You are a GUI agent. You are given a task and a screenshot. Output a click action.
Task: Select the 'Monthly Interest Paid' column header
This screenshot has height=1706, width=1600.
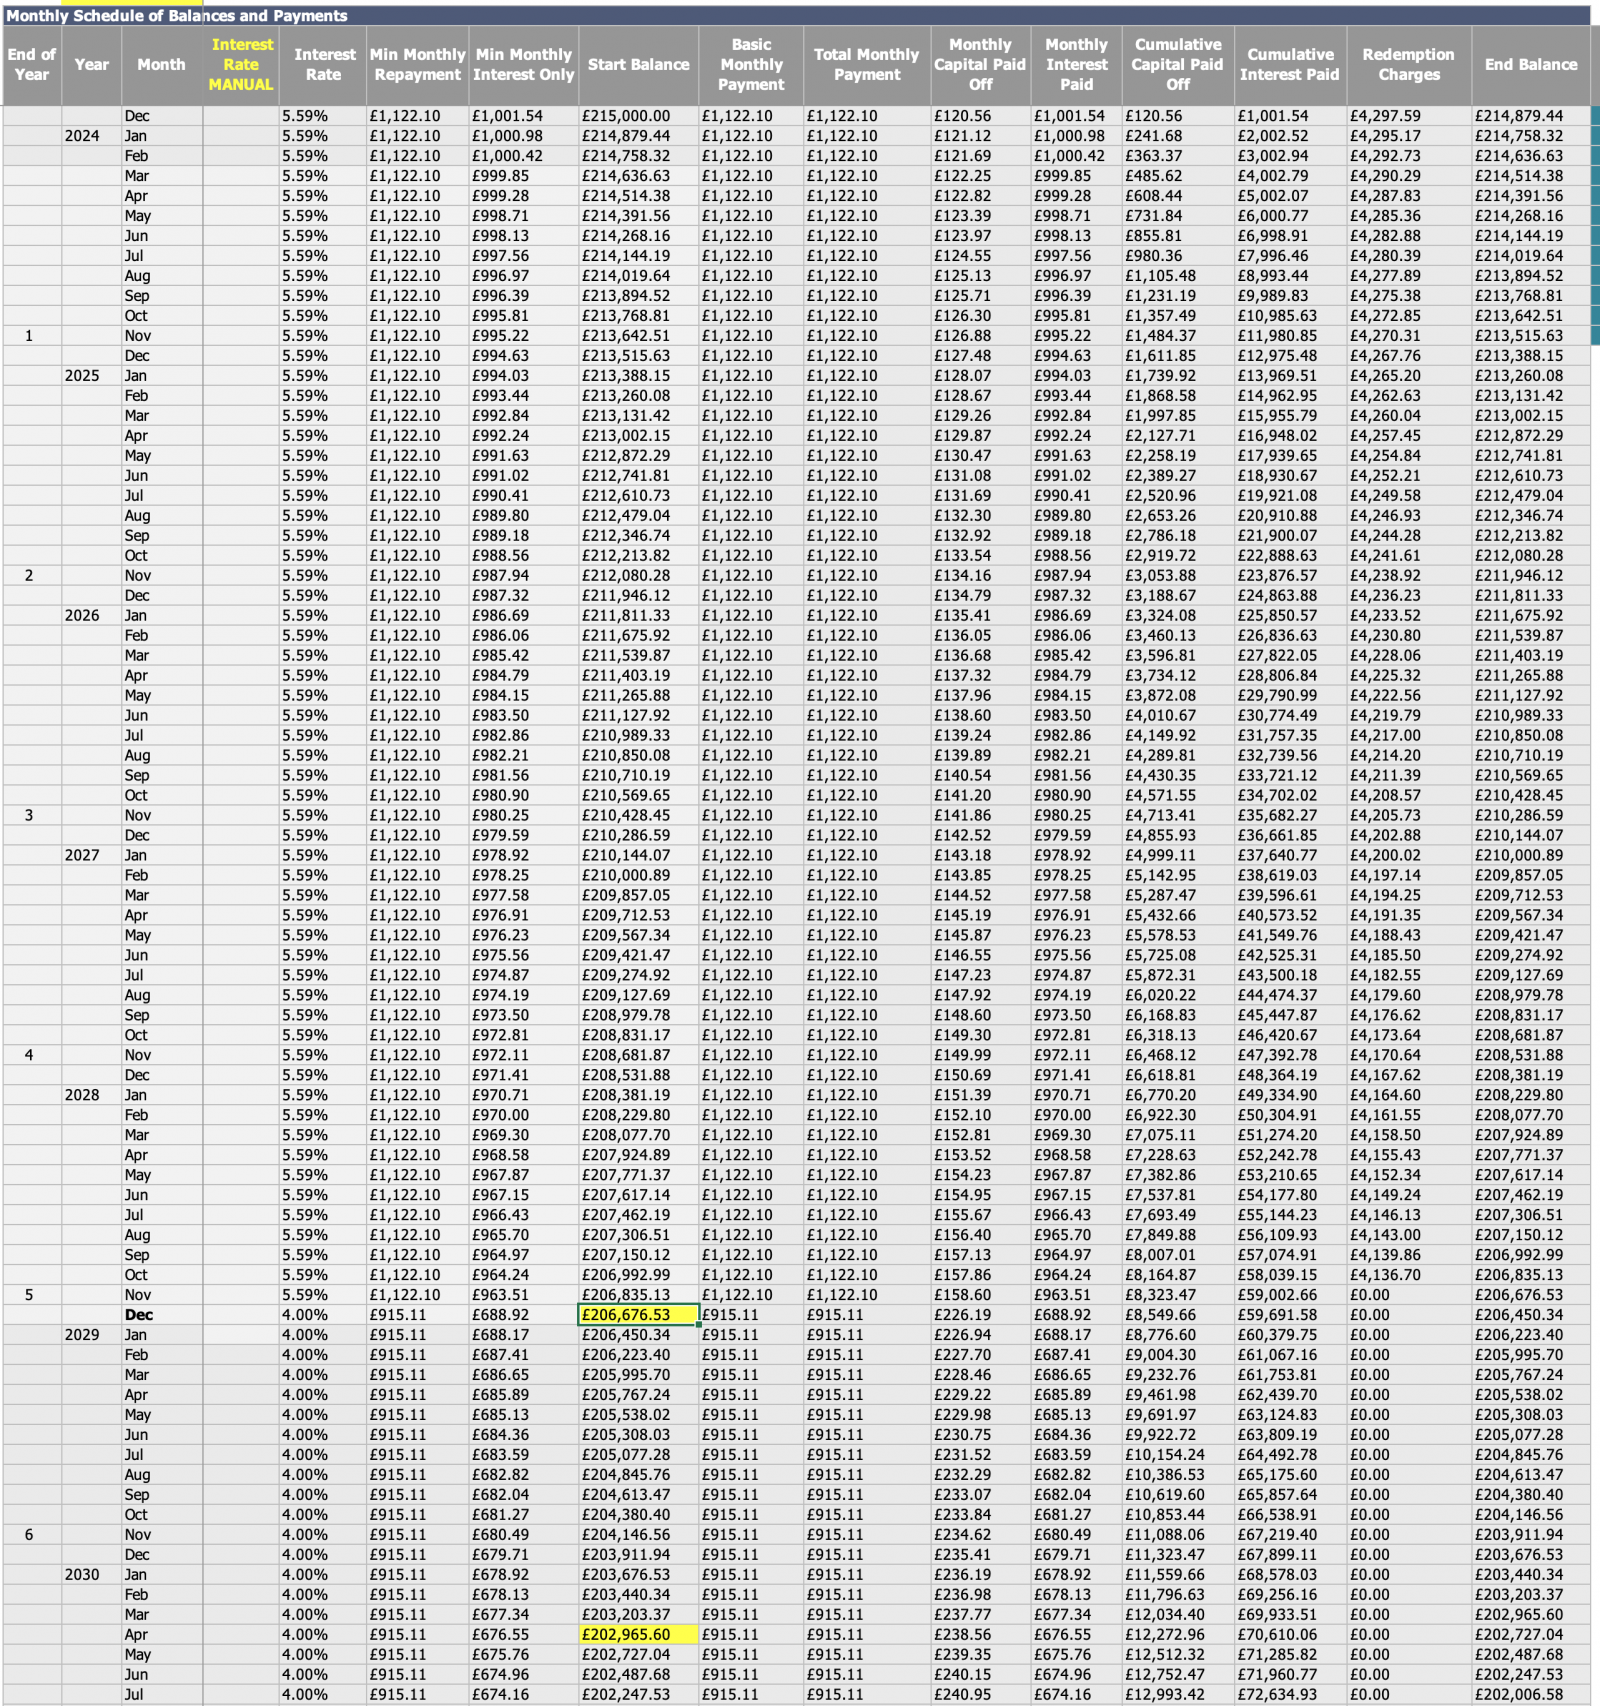point(1076,65)
